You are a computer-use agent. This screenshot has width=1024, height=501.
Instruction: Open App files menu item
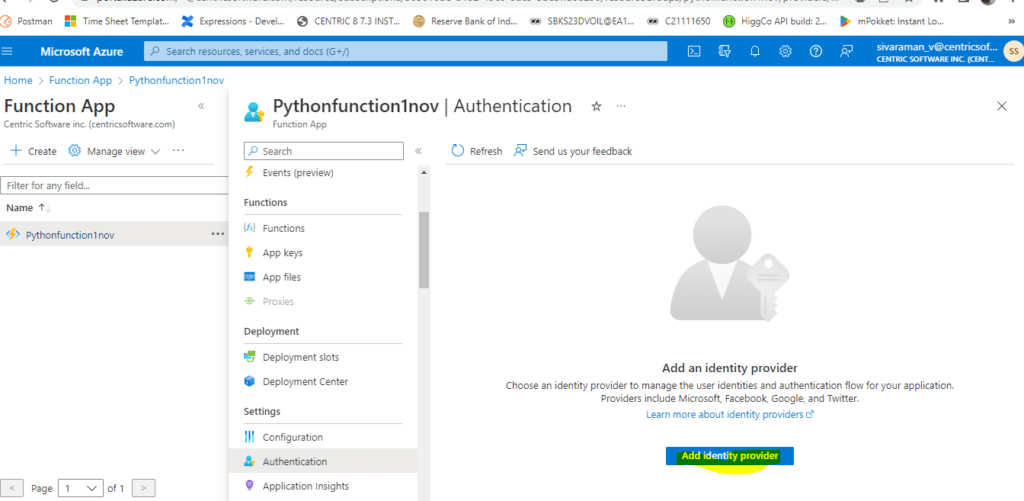281,277
